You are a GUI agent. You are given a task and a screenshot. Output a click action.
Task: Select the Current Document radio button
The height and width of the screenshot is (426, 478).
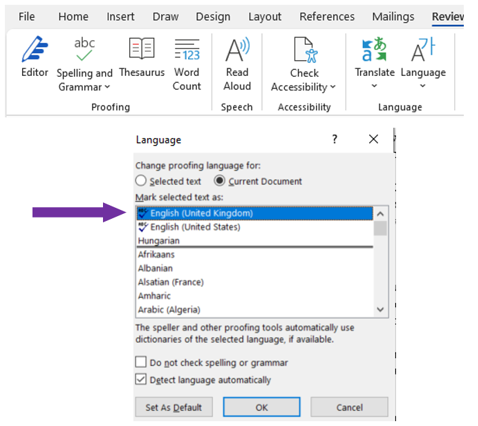pos(219,181)
